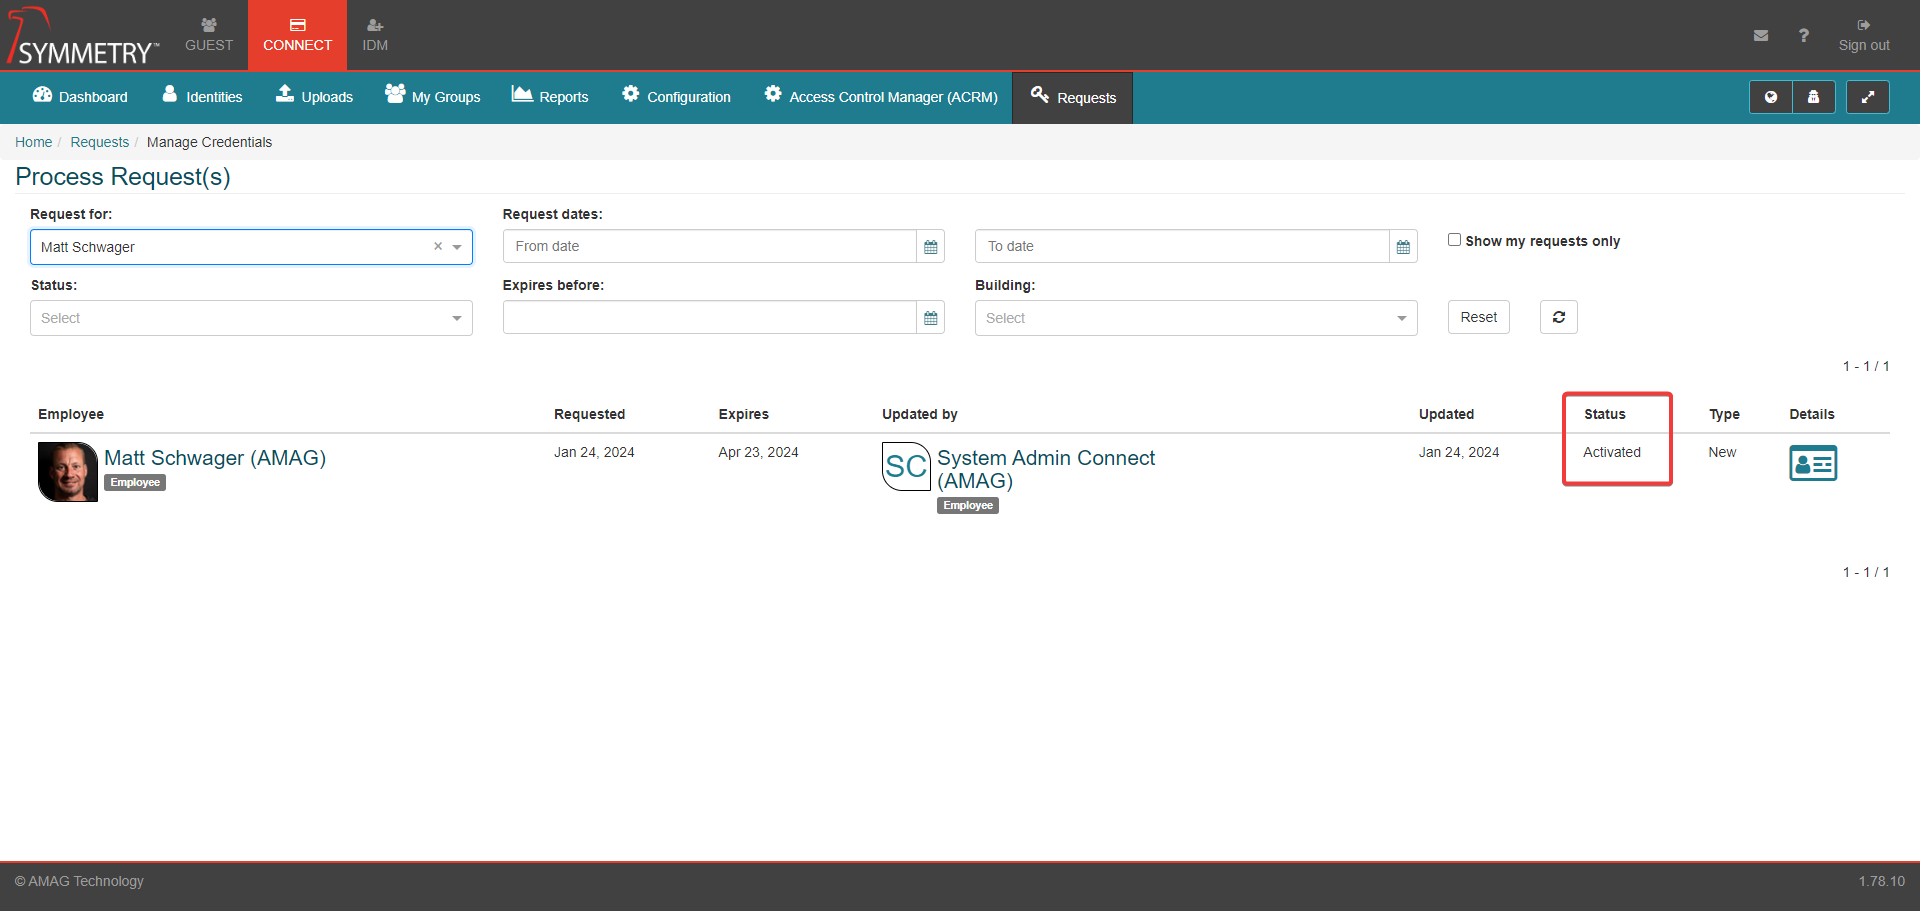Switch to the CONNECT module
Viewport: 1920px width, 911px height.
click(x=297, y=35)
